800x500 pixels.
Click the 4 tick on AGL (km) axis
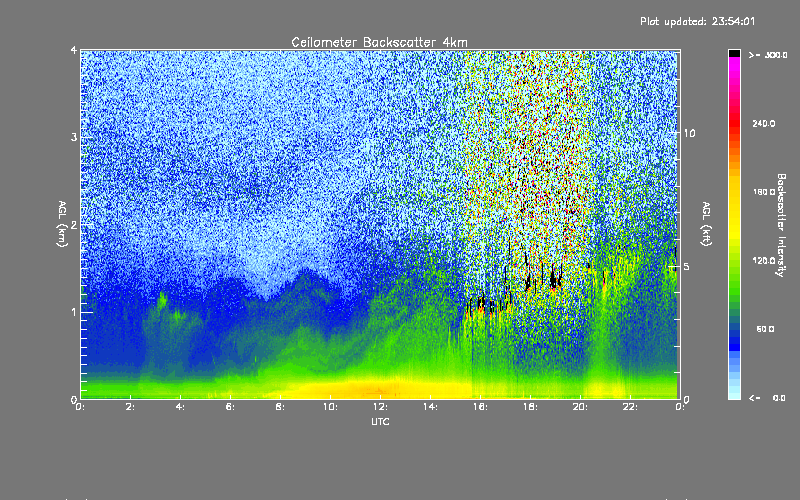pos(74,51)
